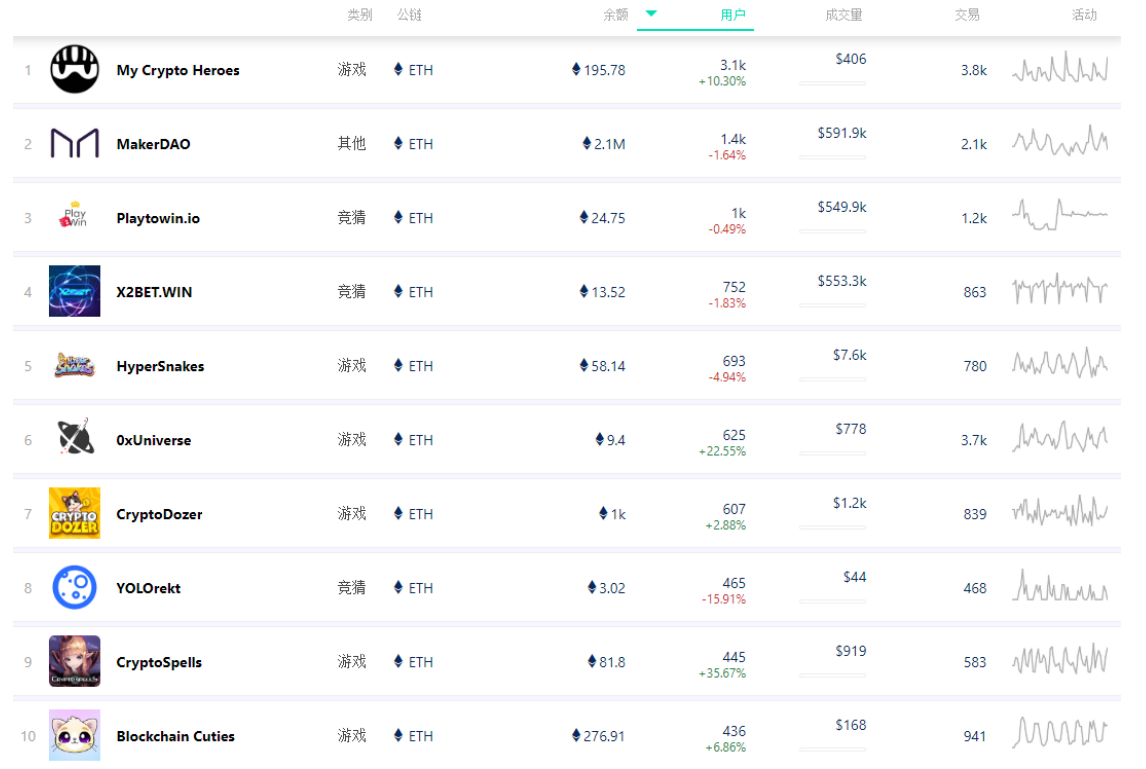
Task: Click the volume bar under $406
Action: click(x=832, y=83)
